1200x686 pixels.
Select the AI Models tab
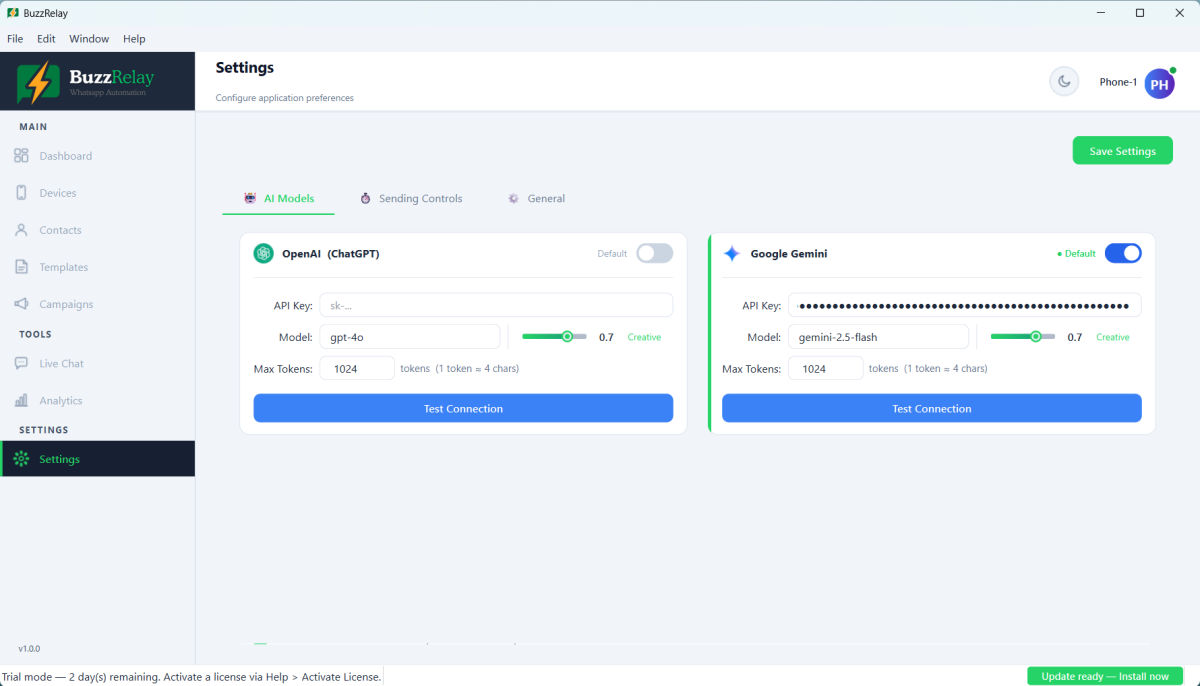[279, 198]
